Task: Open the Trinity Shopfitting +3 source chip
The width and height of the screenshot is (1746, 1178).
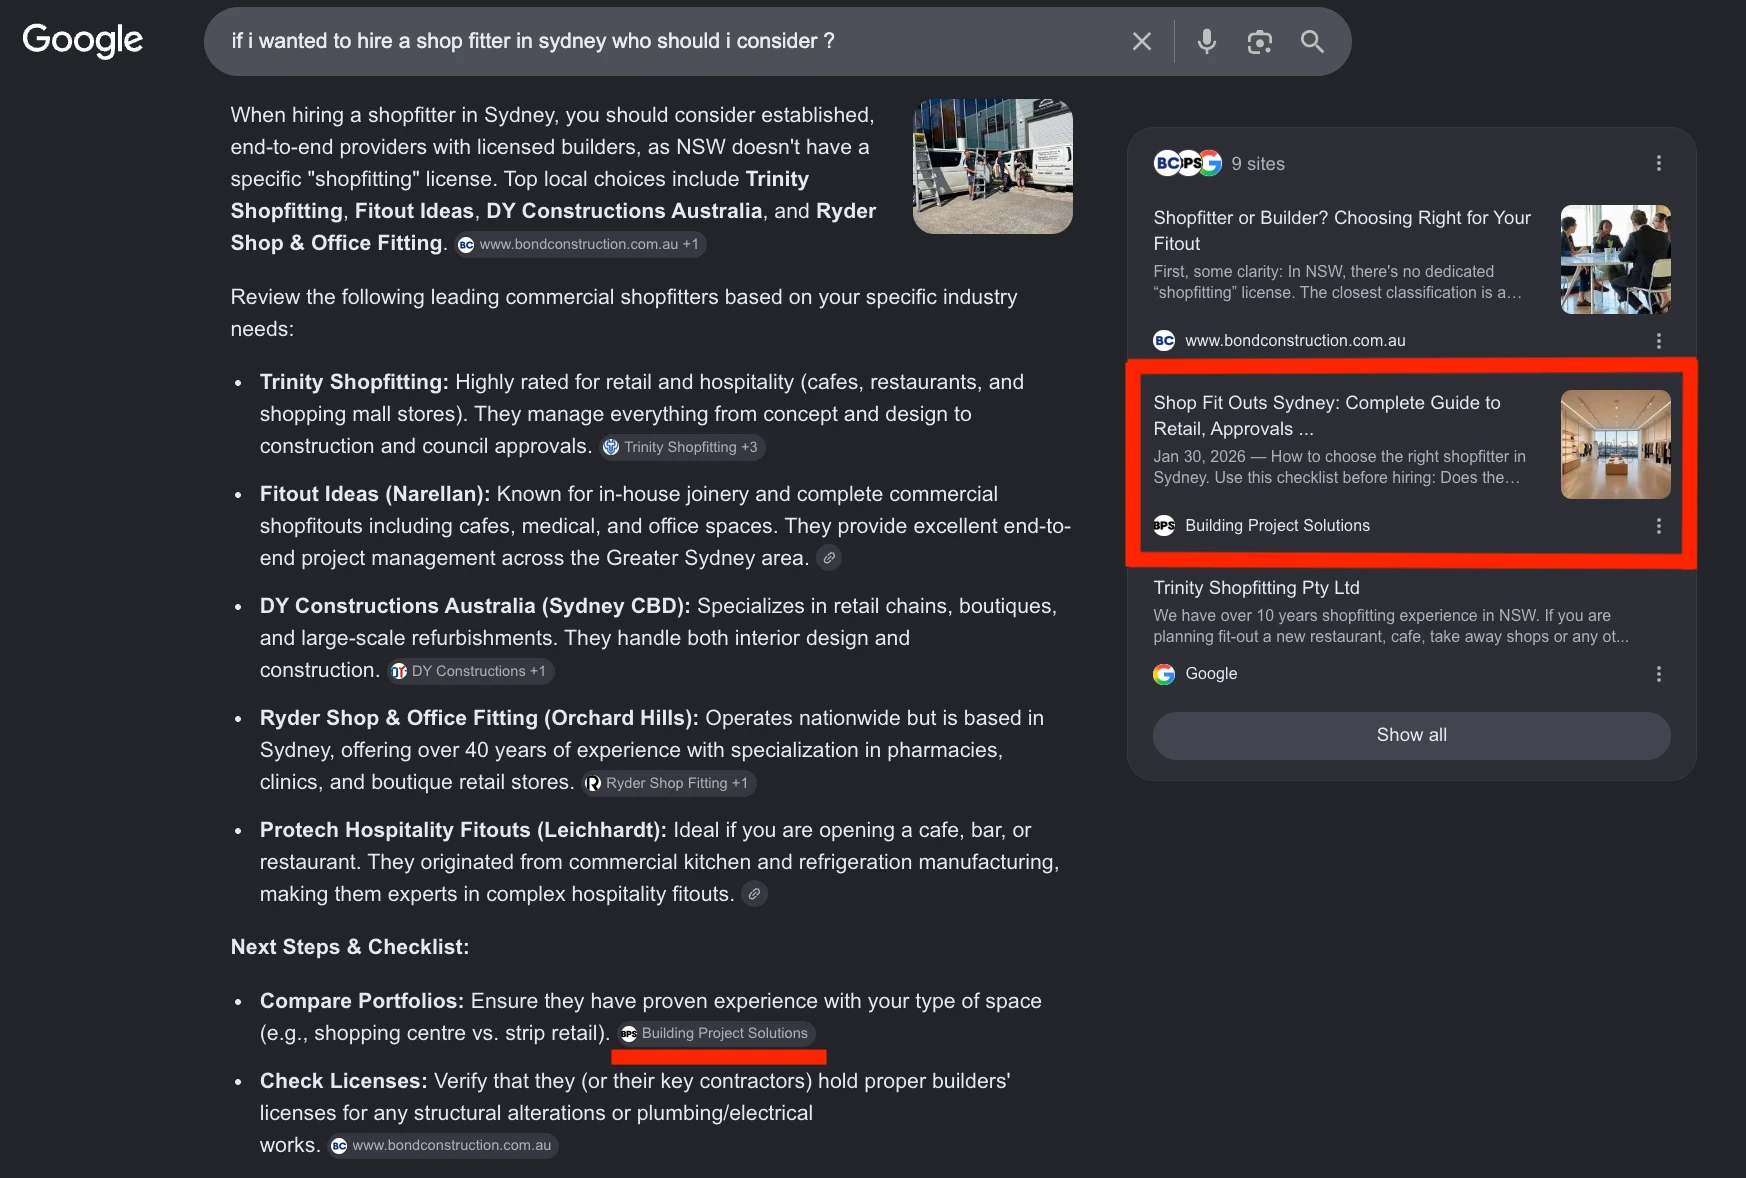Action: tap(683, 447)
